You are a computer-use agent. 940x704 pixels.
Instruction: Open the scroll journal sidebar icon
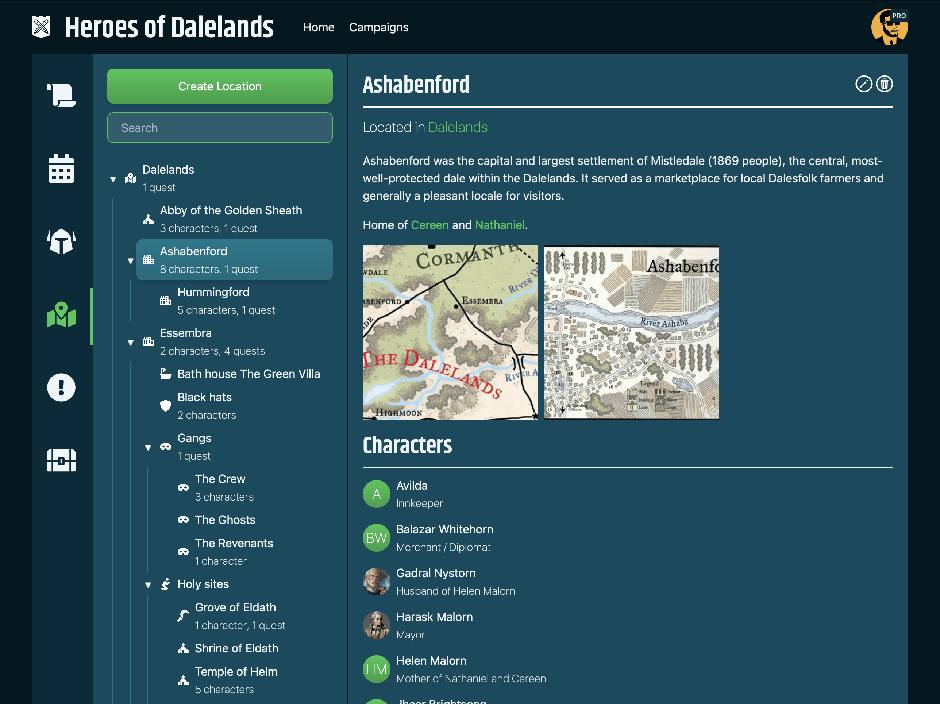61,96
